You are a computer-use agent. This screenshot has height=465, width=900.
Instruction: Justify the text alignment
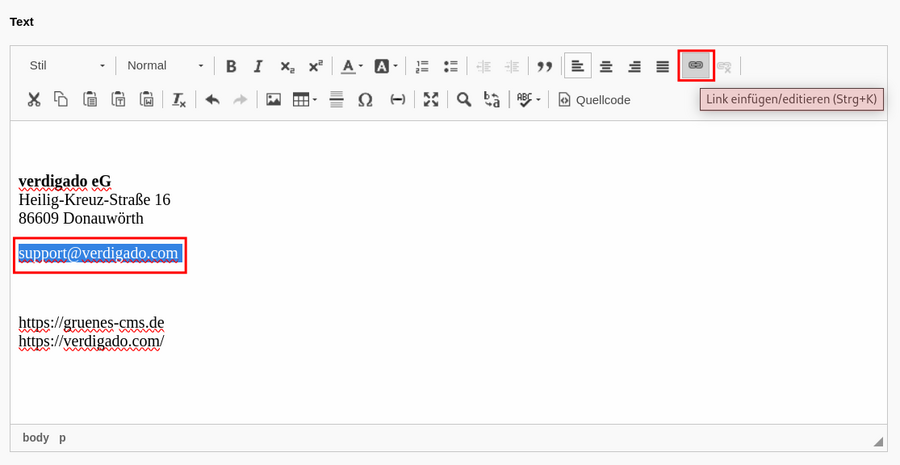point(662,66)
